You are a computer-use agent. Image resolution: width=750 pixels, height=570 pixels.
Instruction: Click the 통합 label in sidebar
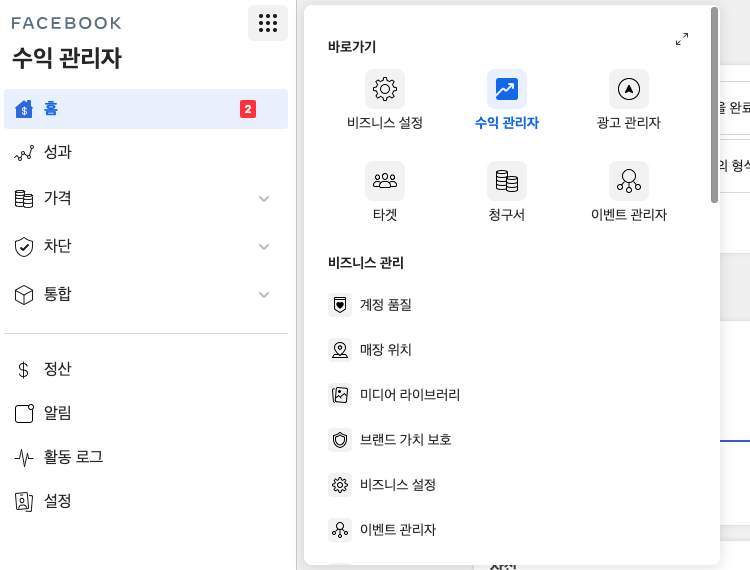(57, 294)
